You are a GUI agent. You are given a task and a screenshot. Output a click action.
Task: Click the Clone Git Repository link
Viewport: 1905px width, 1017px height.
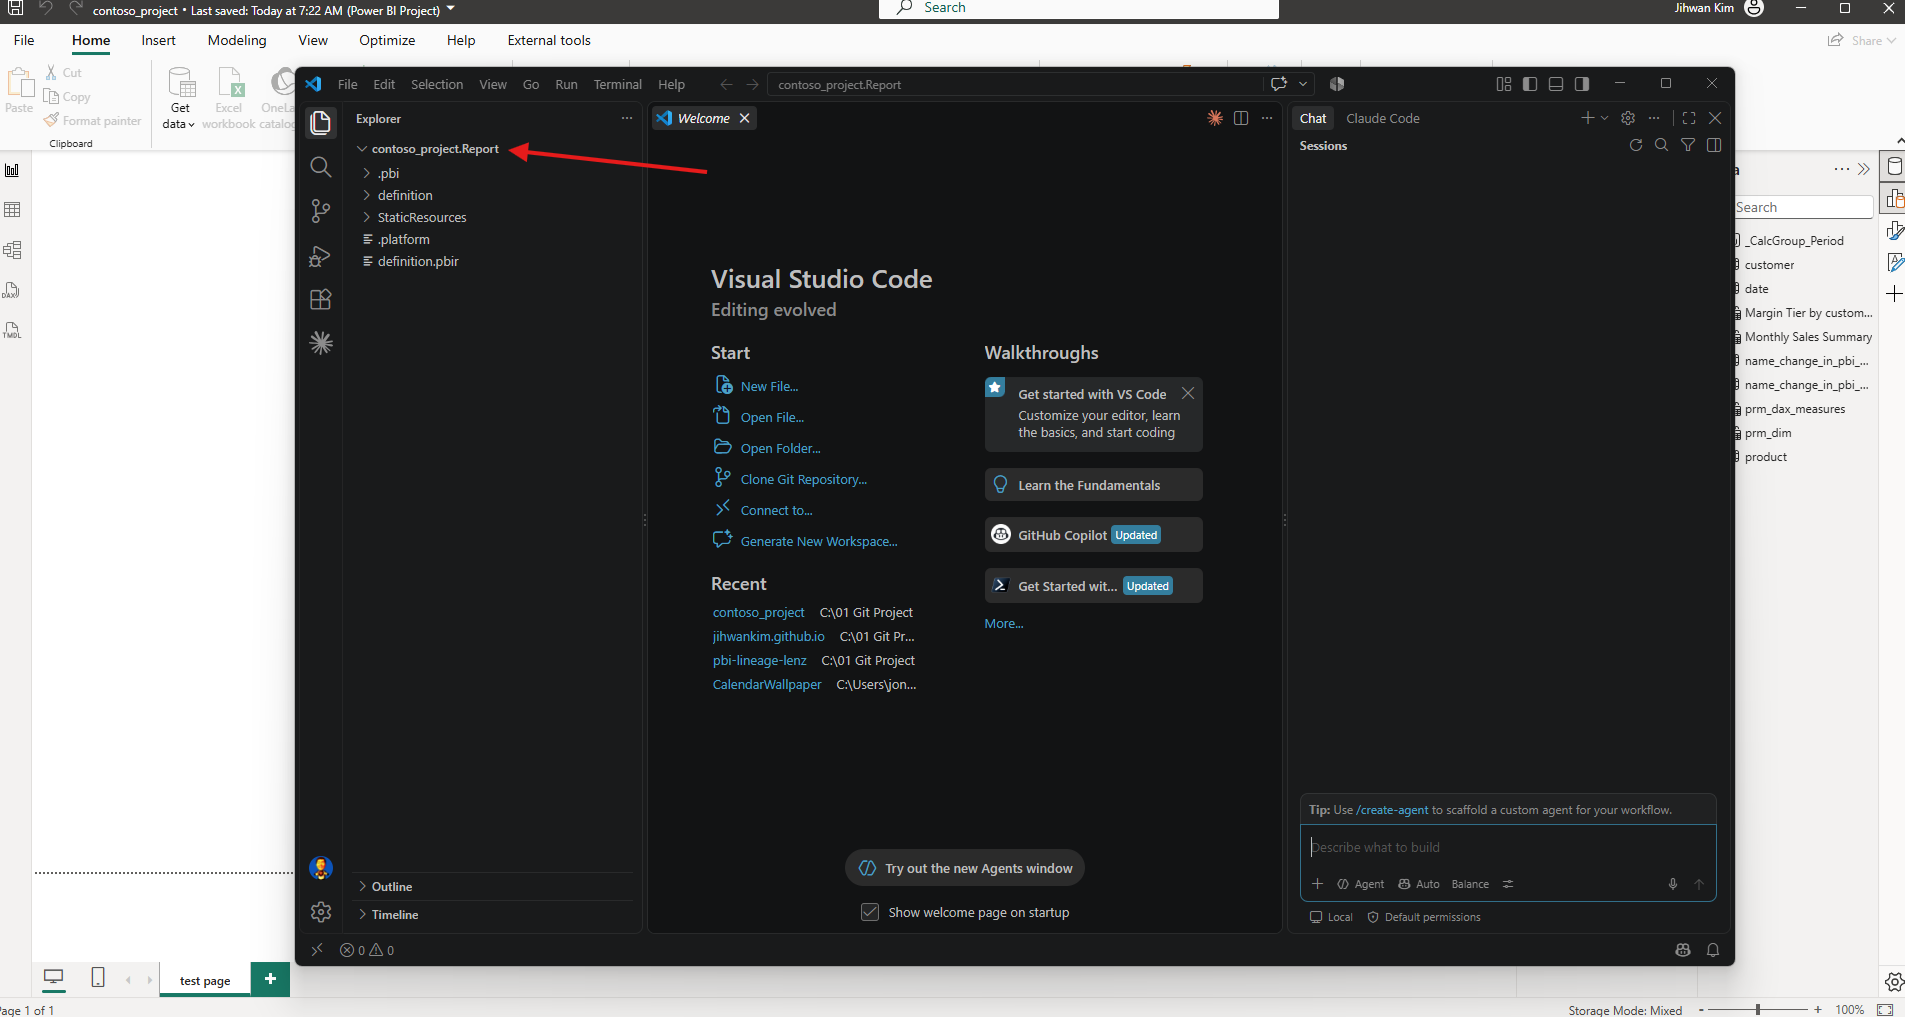[x=803, y=480]
